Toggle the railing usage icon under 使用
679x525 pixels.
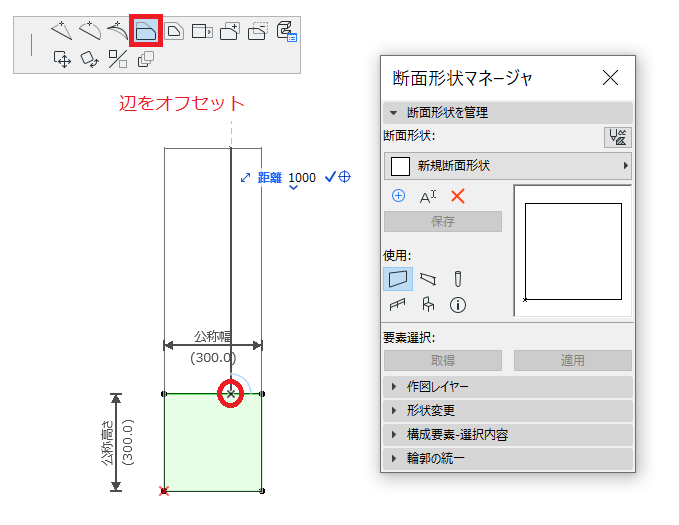(398, 305)
